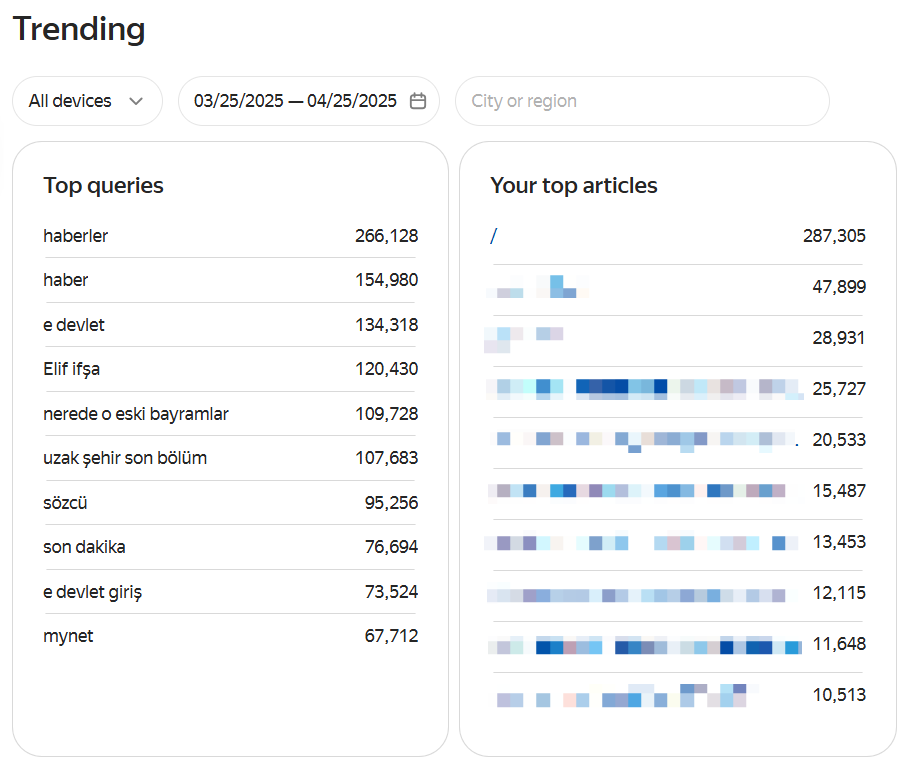
Task: Click the calendar icon in date range
Action: (418, 101)
